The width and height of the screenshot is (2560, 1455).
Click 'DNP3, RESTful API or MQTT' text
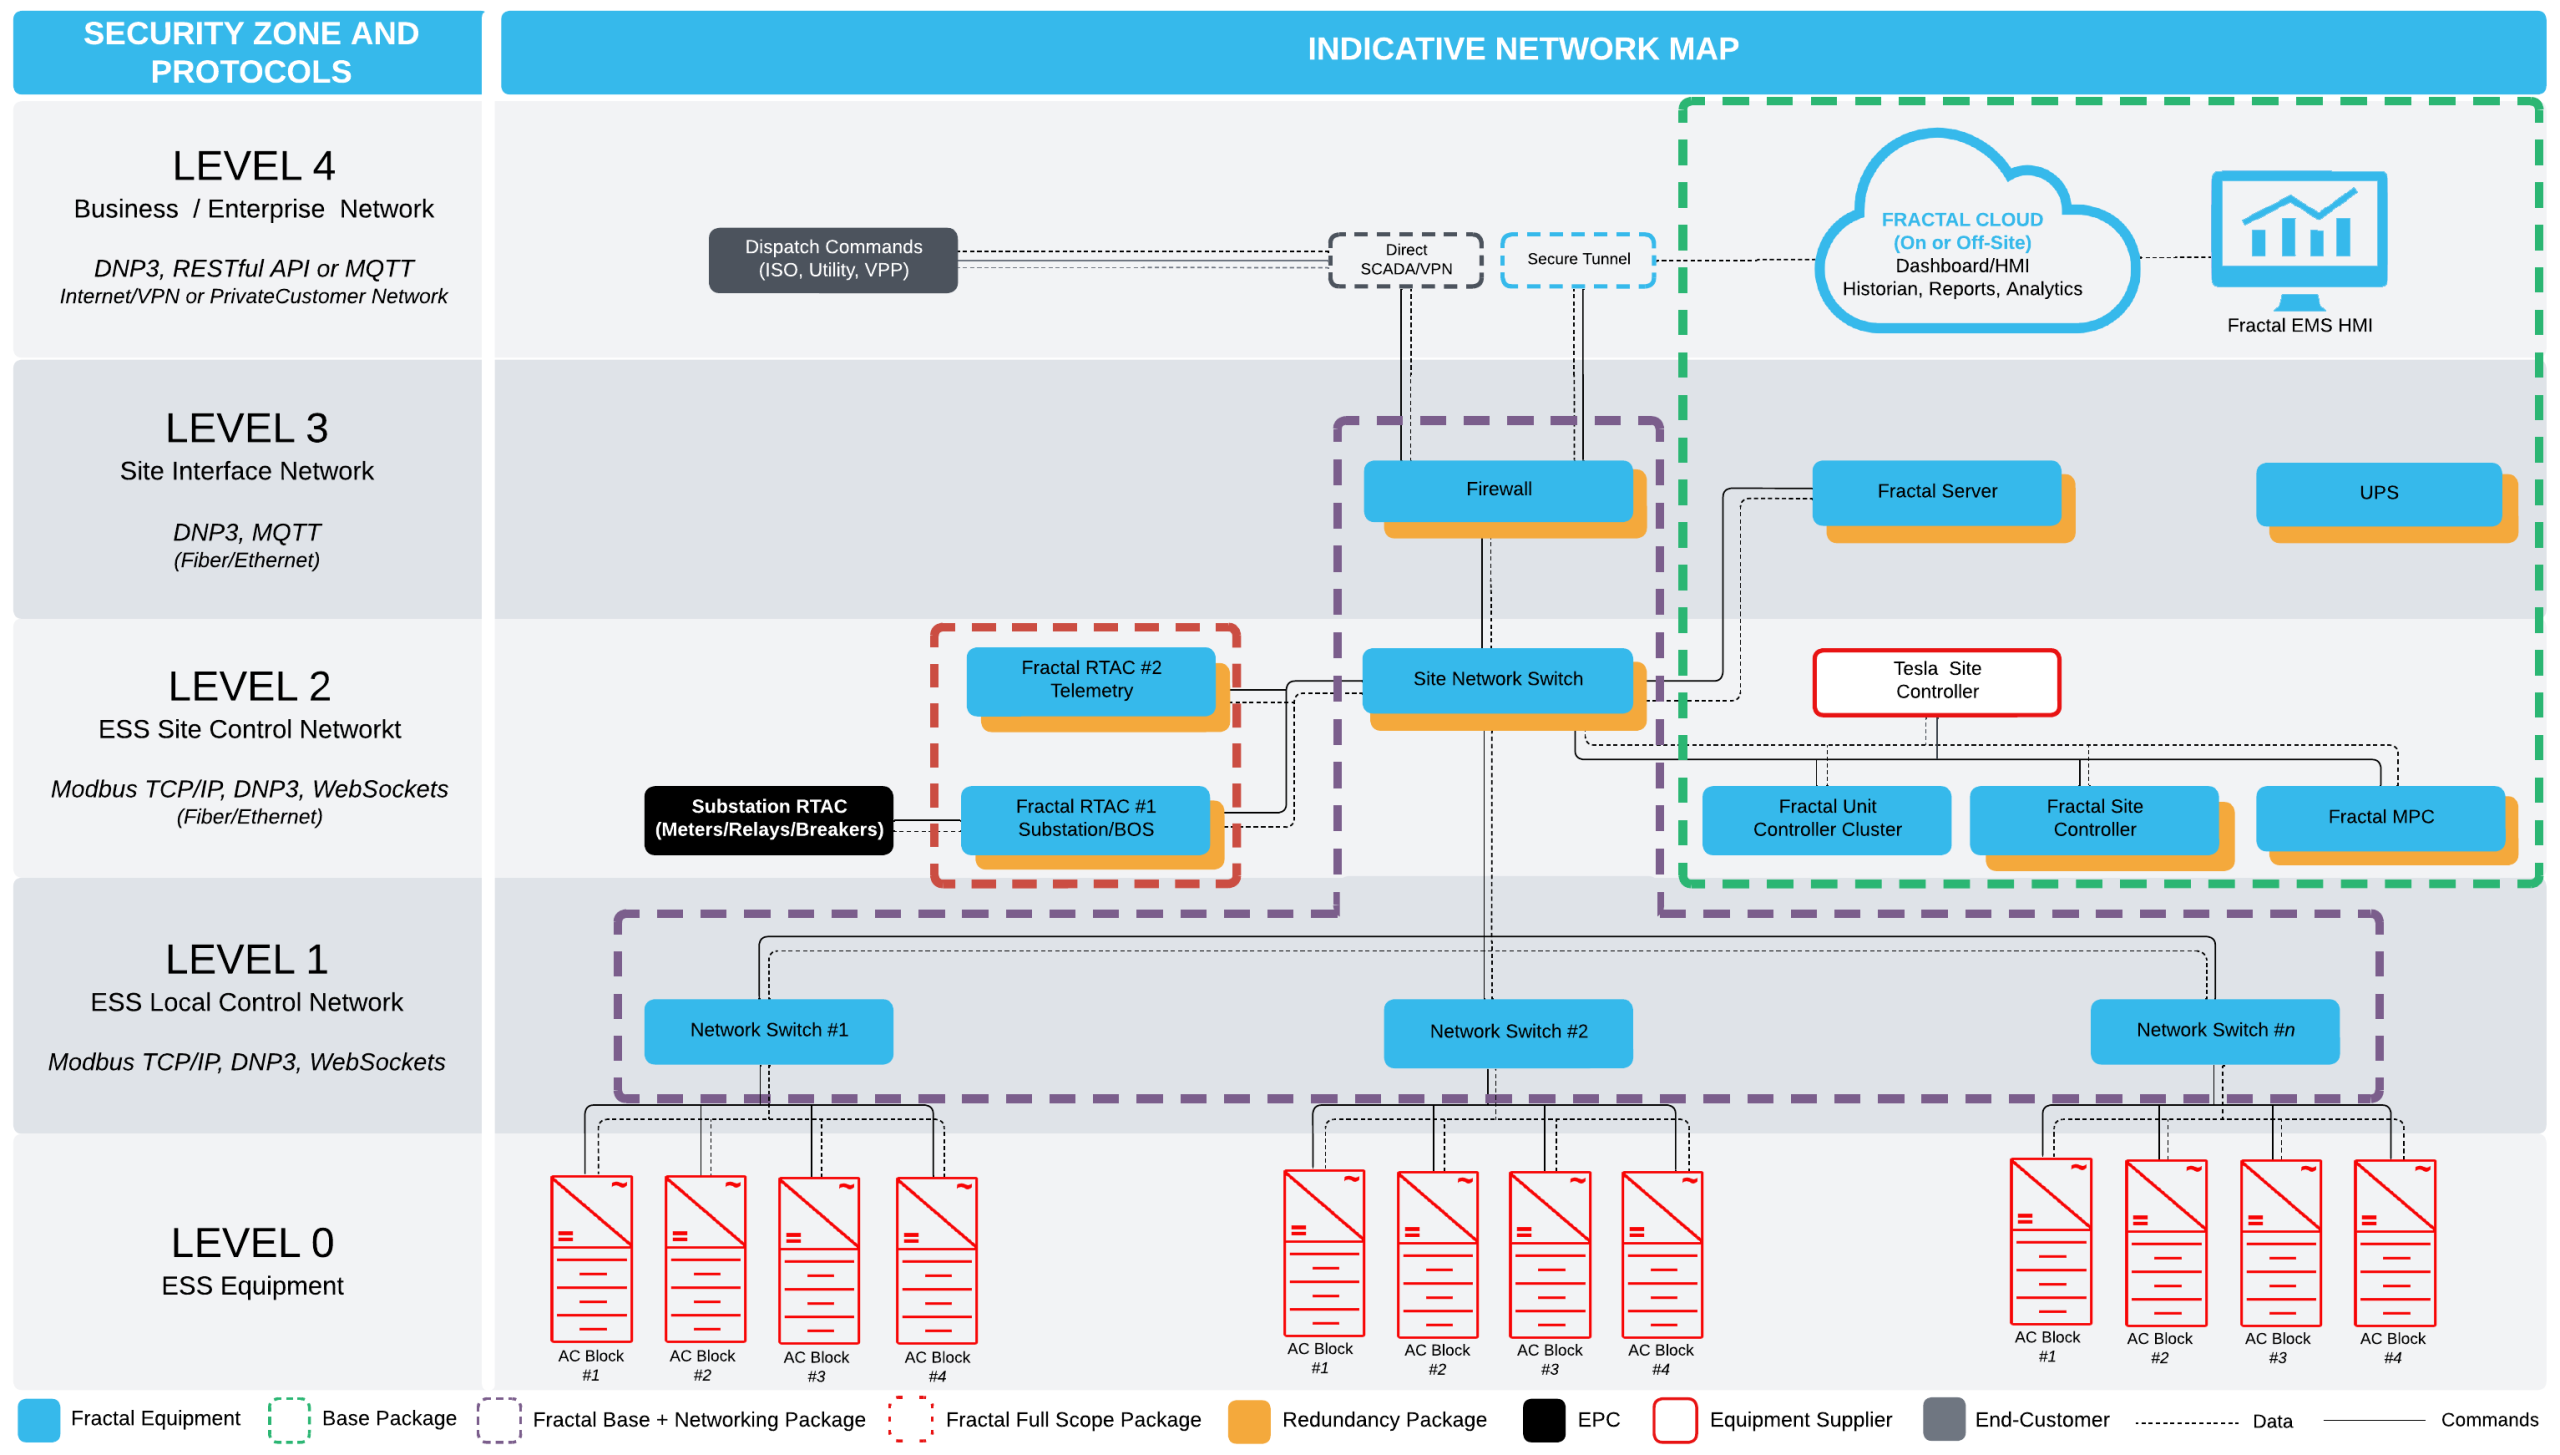[x=253, y=269]
